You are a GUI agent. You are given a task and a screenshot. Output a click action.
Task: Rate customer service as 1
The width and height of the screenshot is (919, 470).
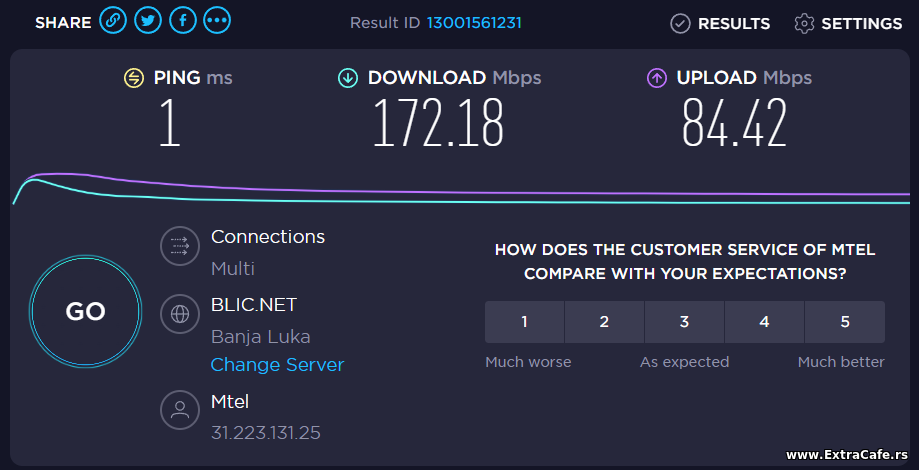click(x=525, y=322)
